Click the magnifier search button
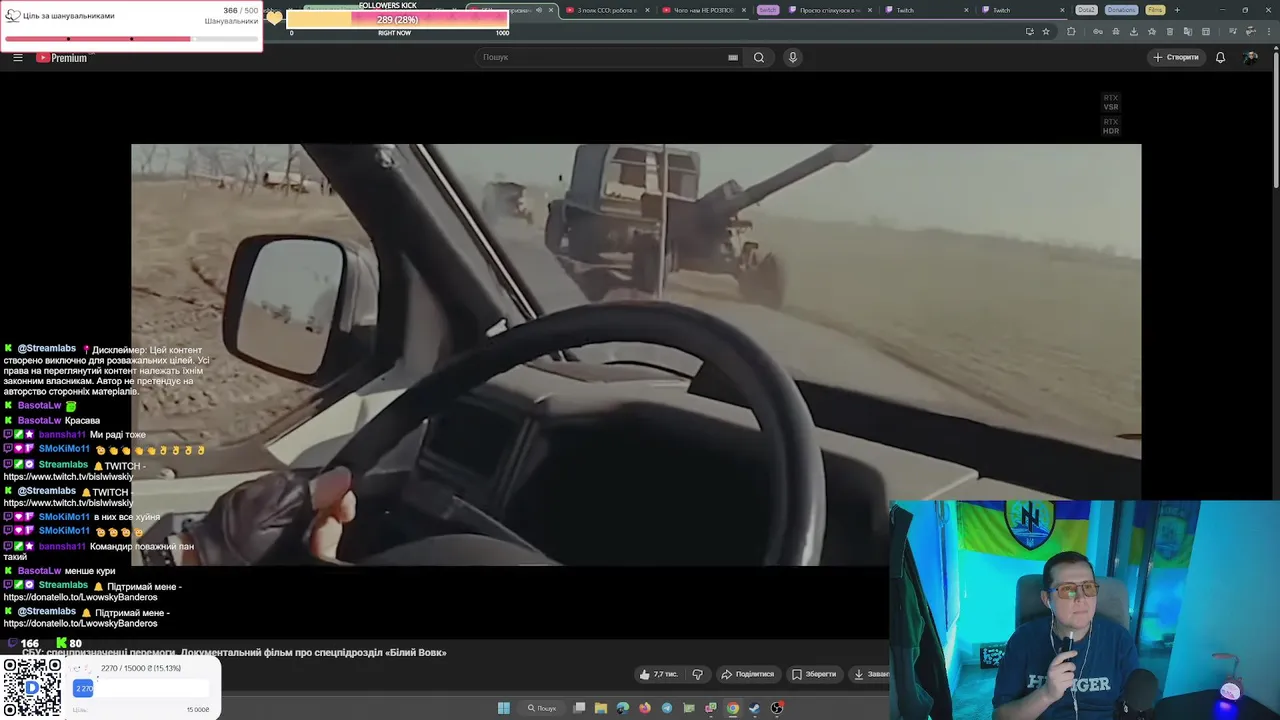Viewport: 1280px width, 720px height. (x=759, y=57)
